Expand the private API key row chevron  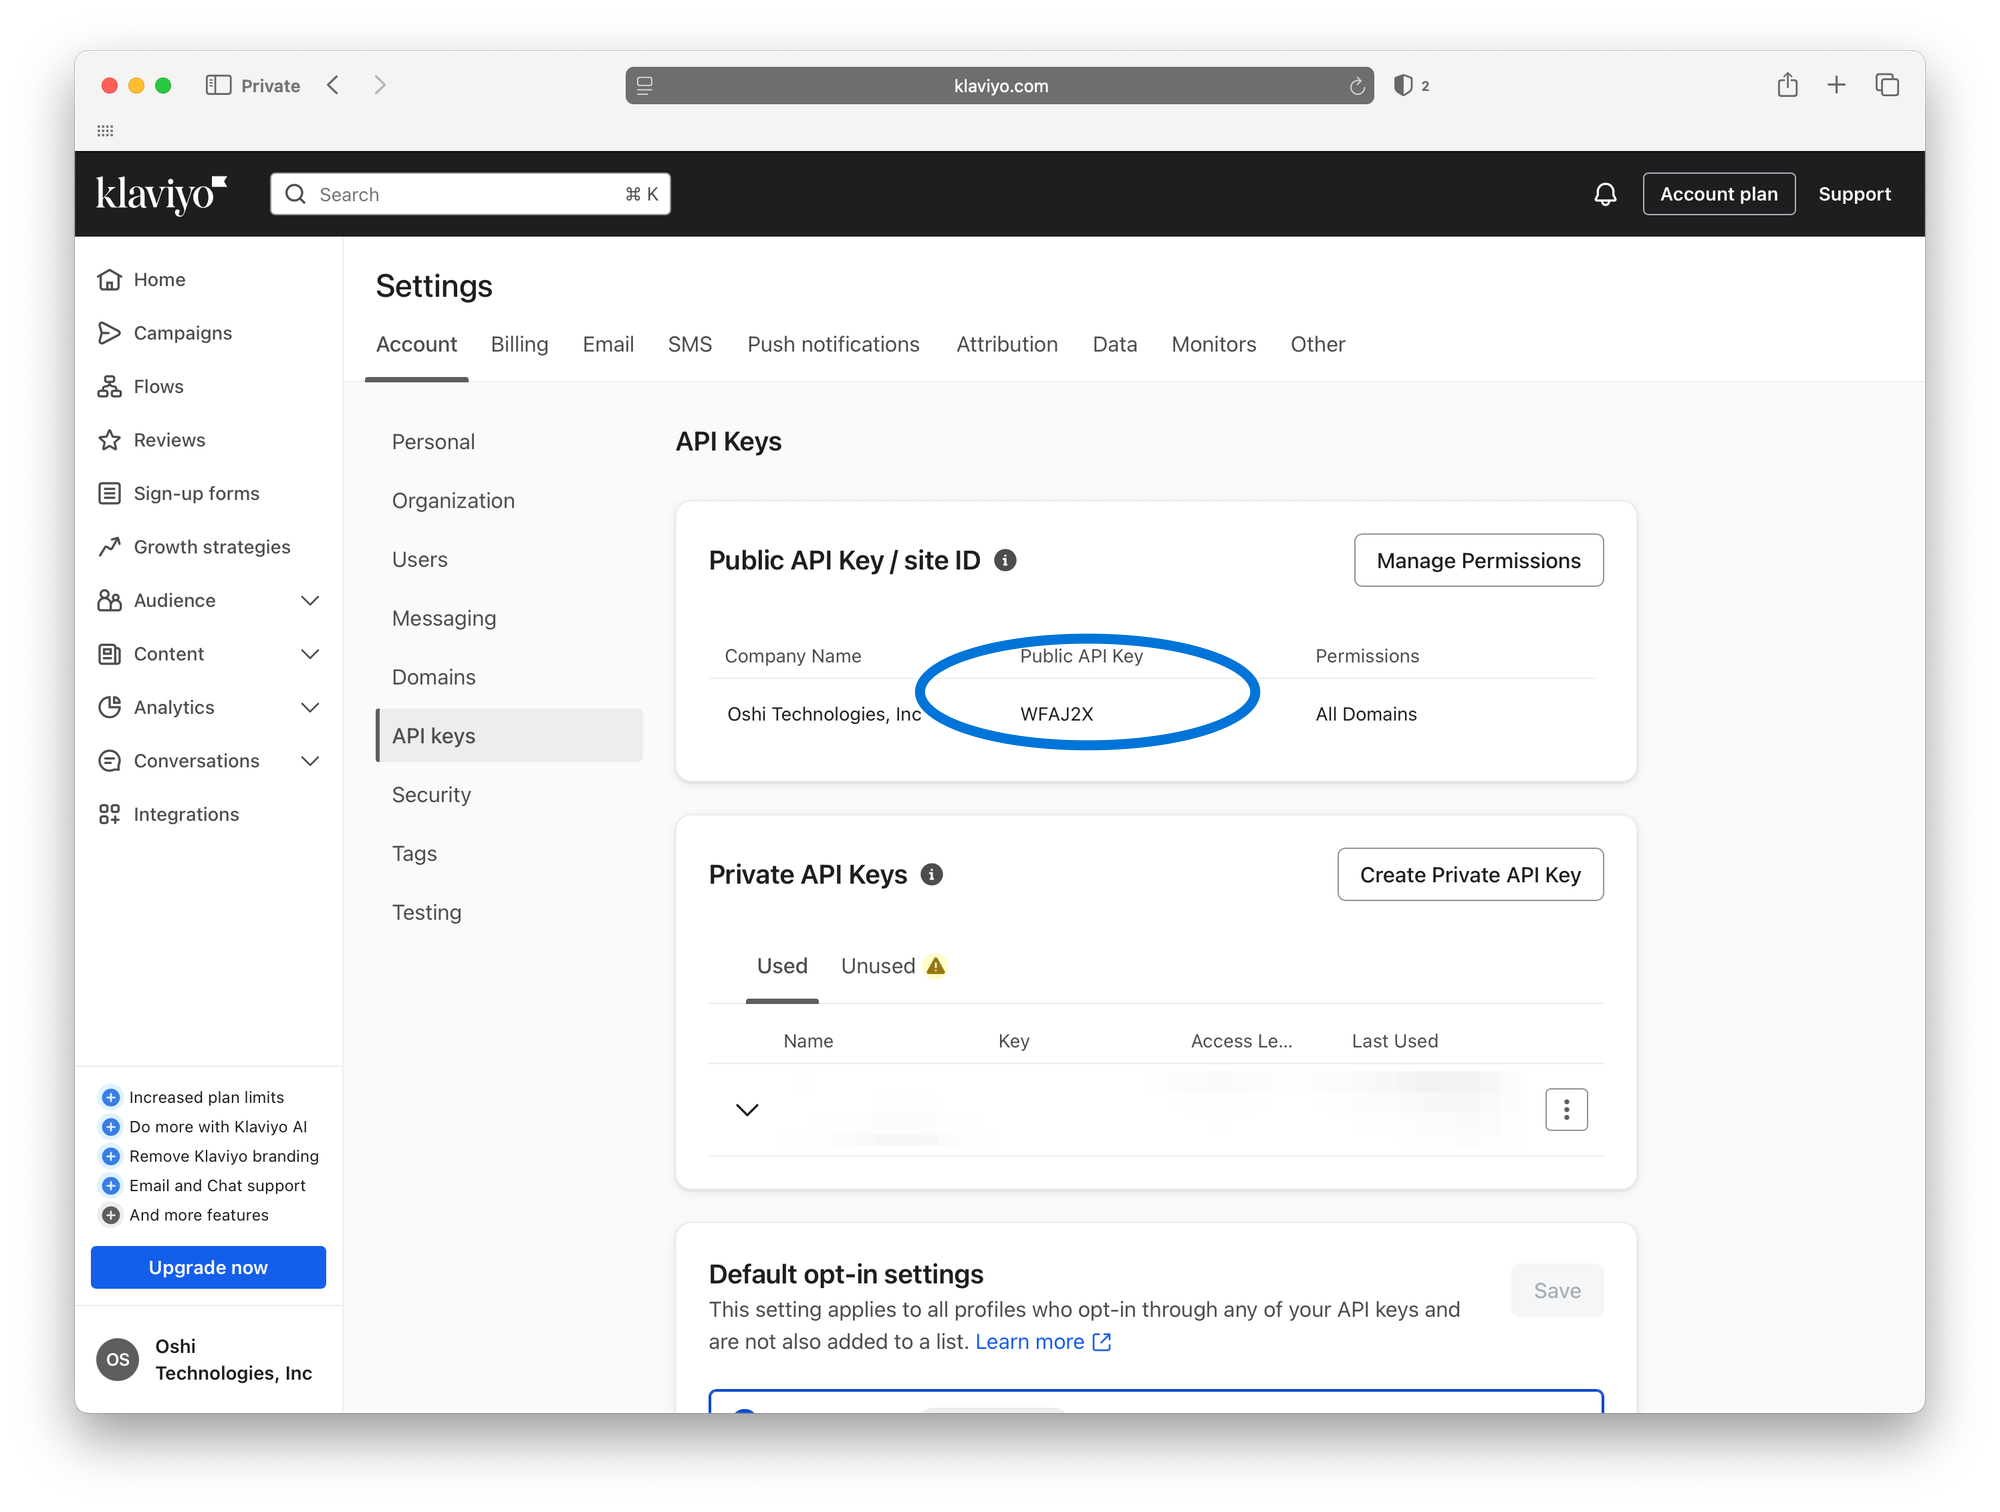pos(747,1110)
